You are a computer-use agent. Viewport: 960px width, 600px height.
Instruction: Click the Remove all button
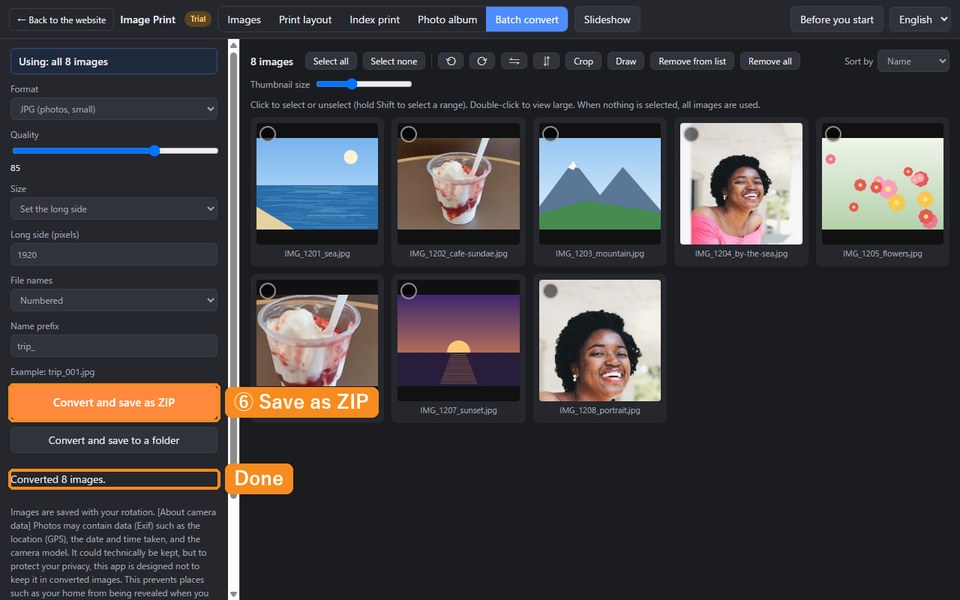pos(770,61)
